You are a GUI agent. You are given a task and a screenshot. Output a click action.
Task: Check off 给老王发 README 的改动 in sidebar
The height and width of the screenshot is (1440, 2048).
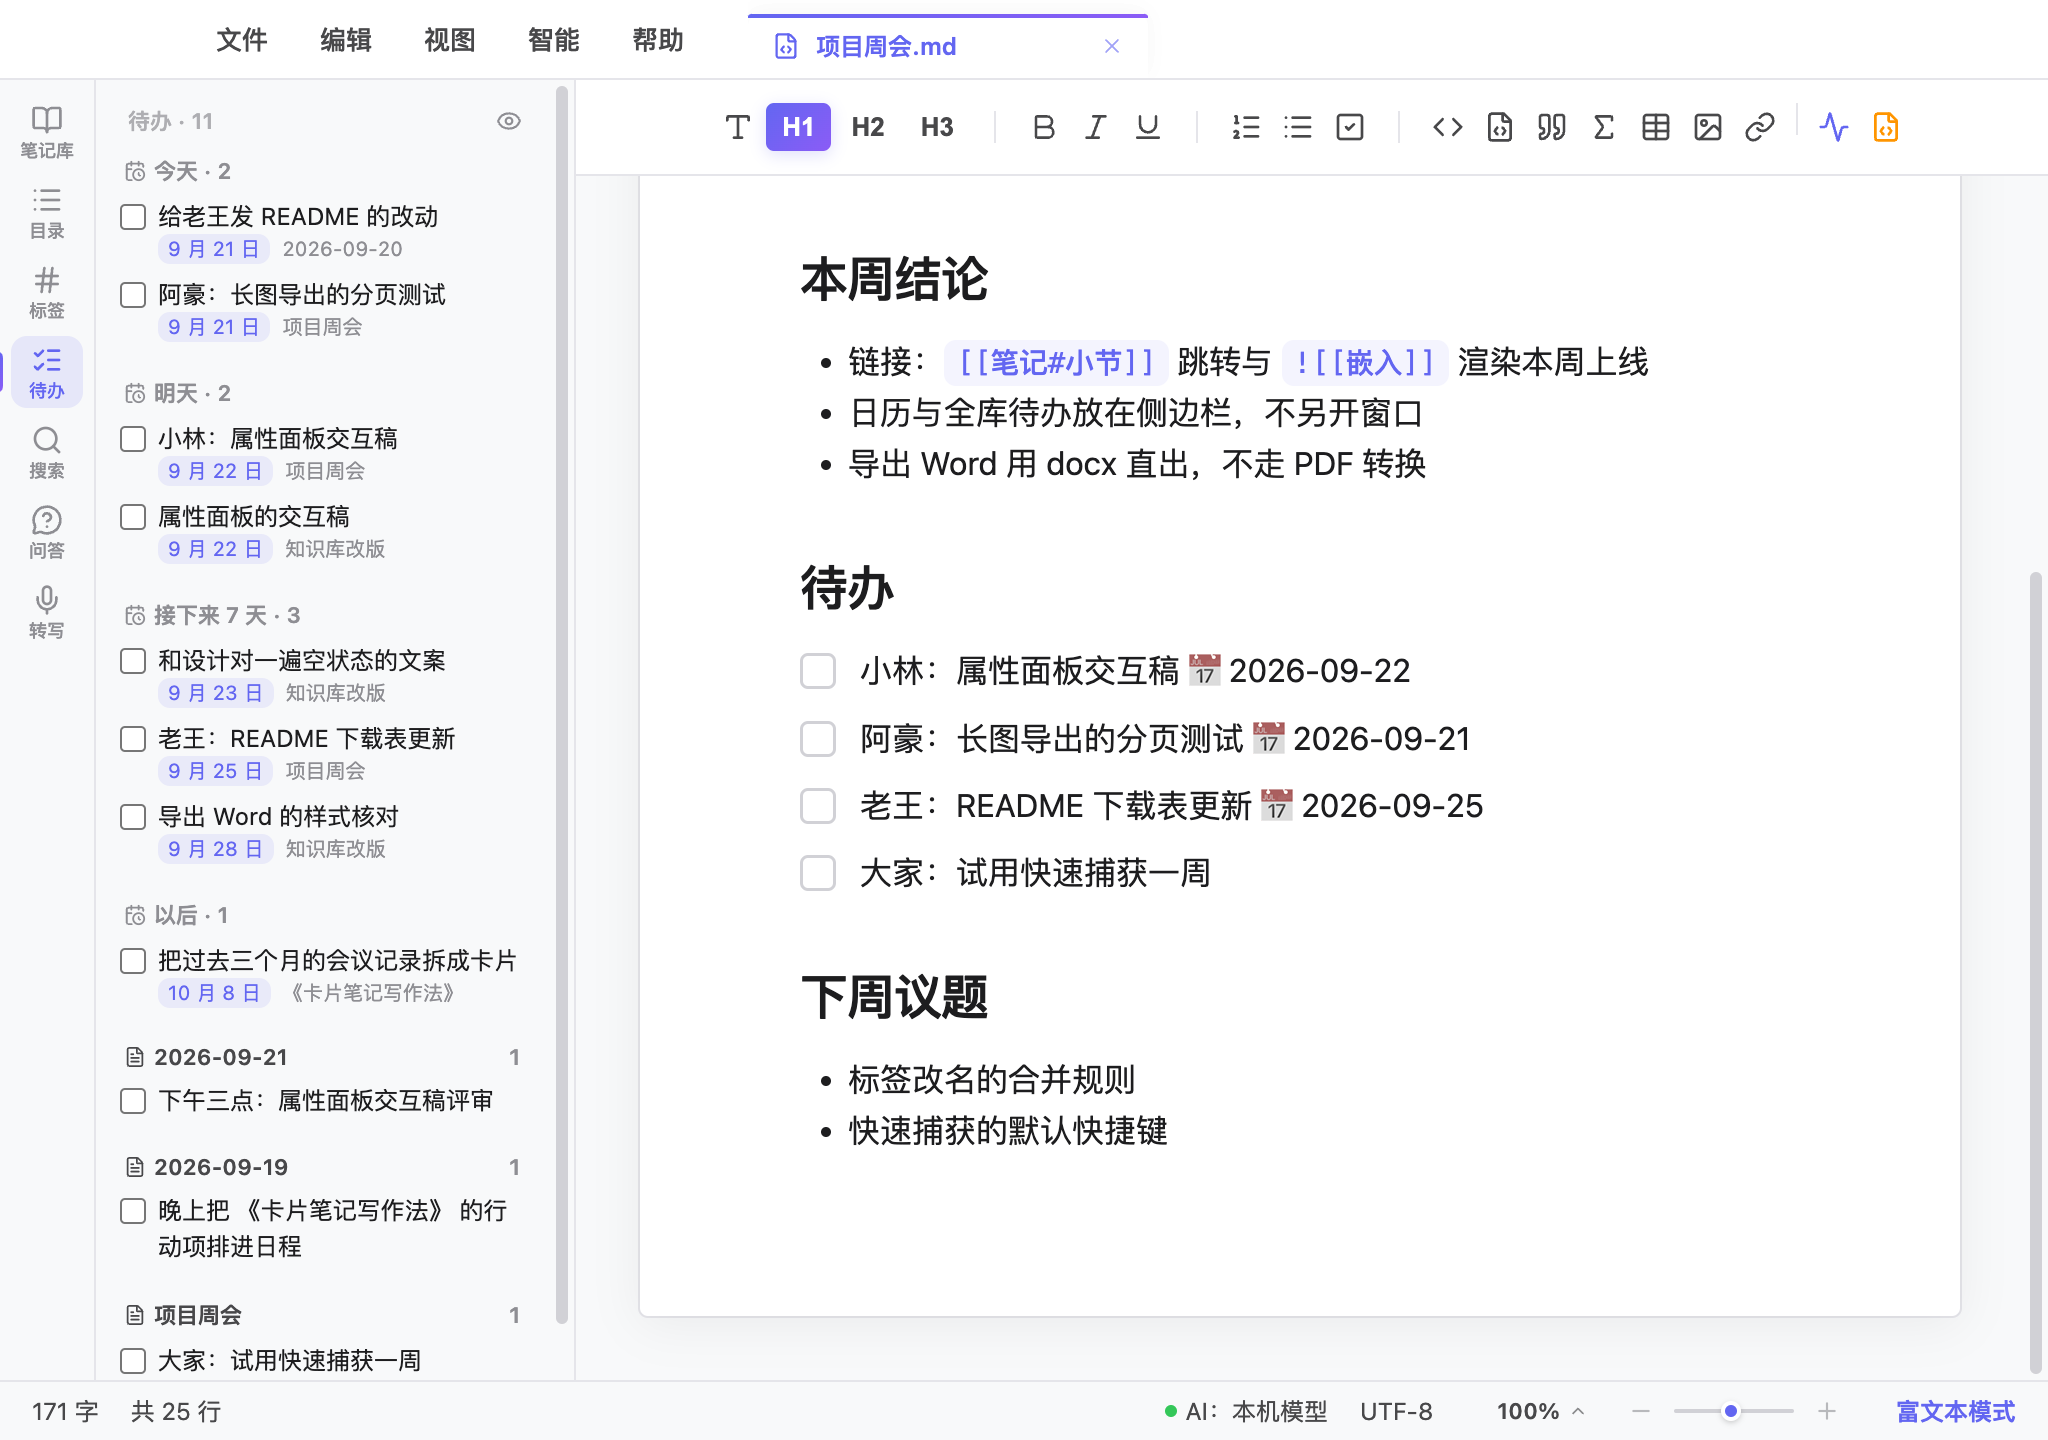point(133,217)
